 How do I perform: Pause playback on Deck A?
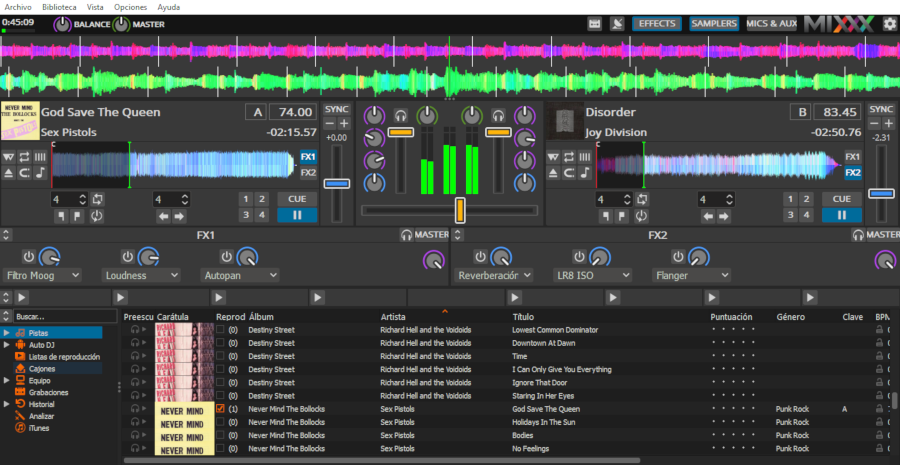(297, 215)
